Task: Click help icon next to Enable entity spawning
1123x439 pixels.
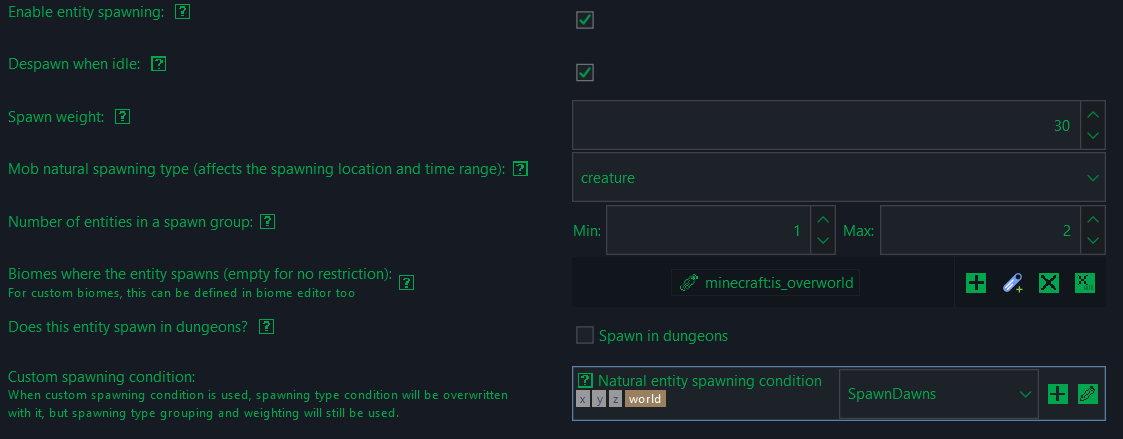Action: (183, 12)
